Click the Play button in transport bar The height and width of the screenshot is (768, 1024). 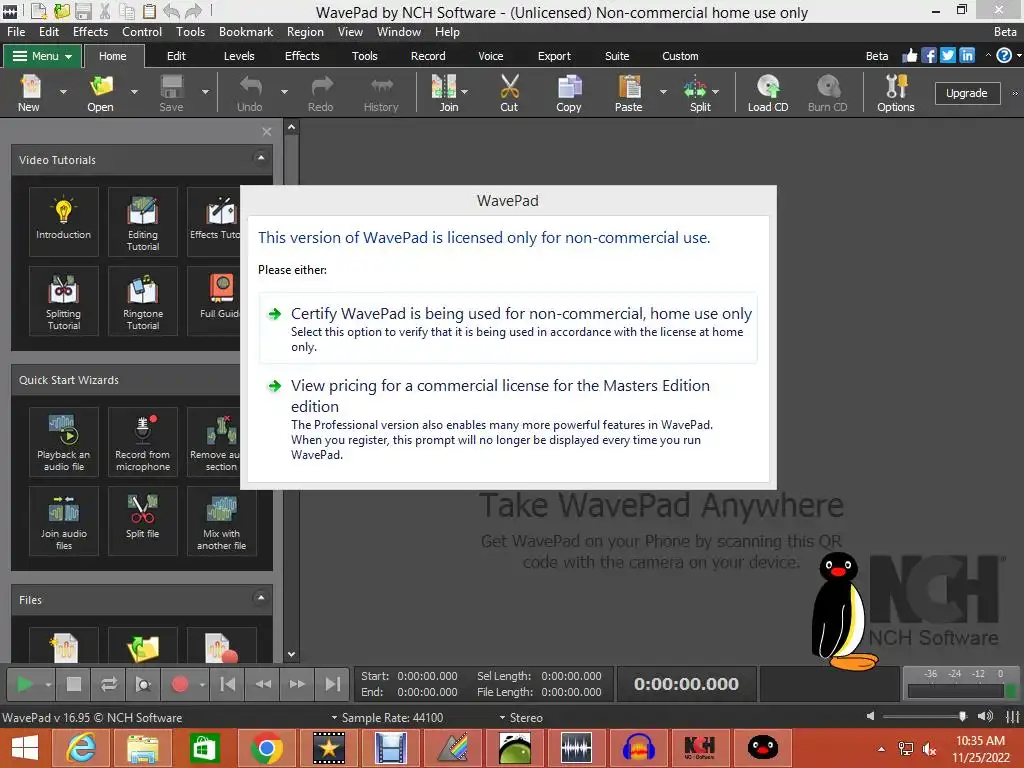click(25, 684)
